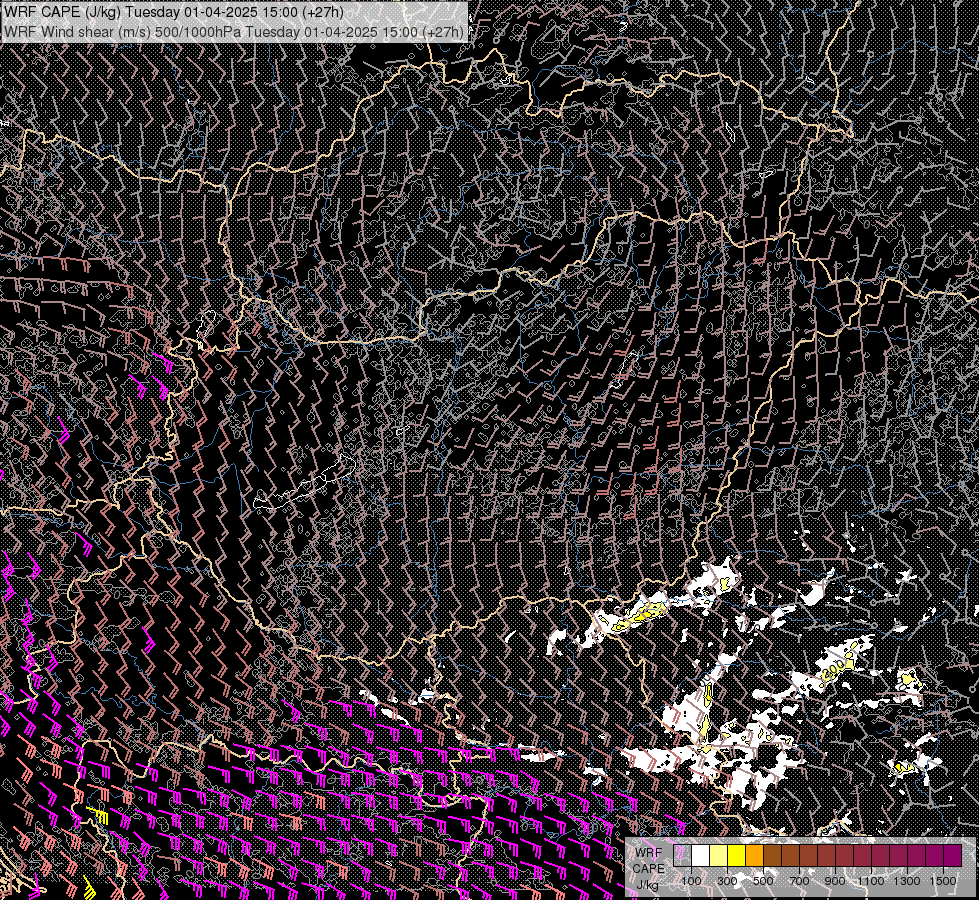Click the legend value 900
This screenshot has width=979, height=900.
pyautogui.click(x=835, y=881)
